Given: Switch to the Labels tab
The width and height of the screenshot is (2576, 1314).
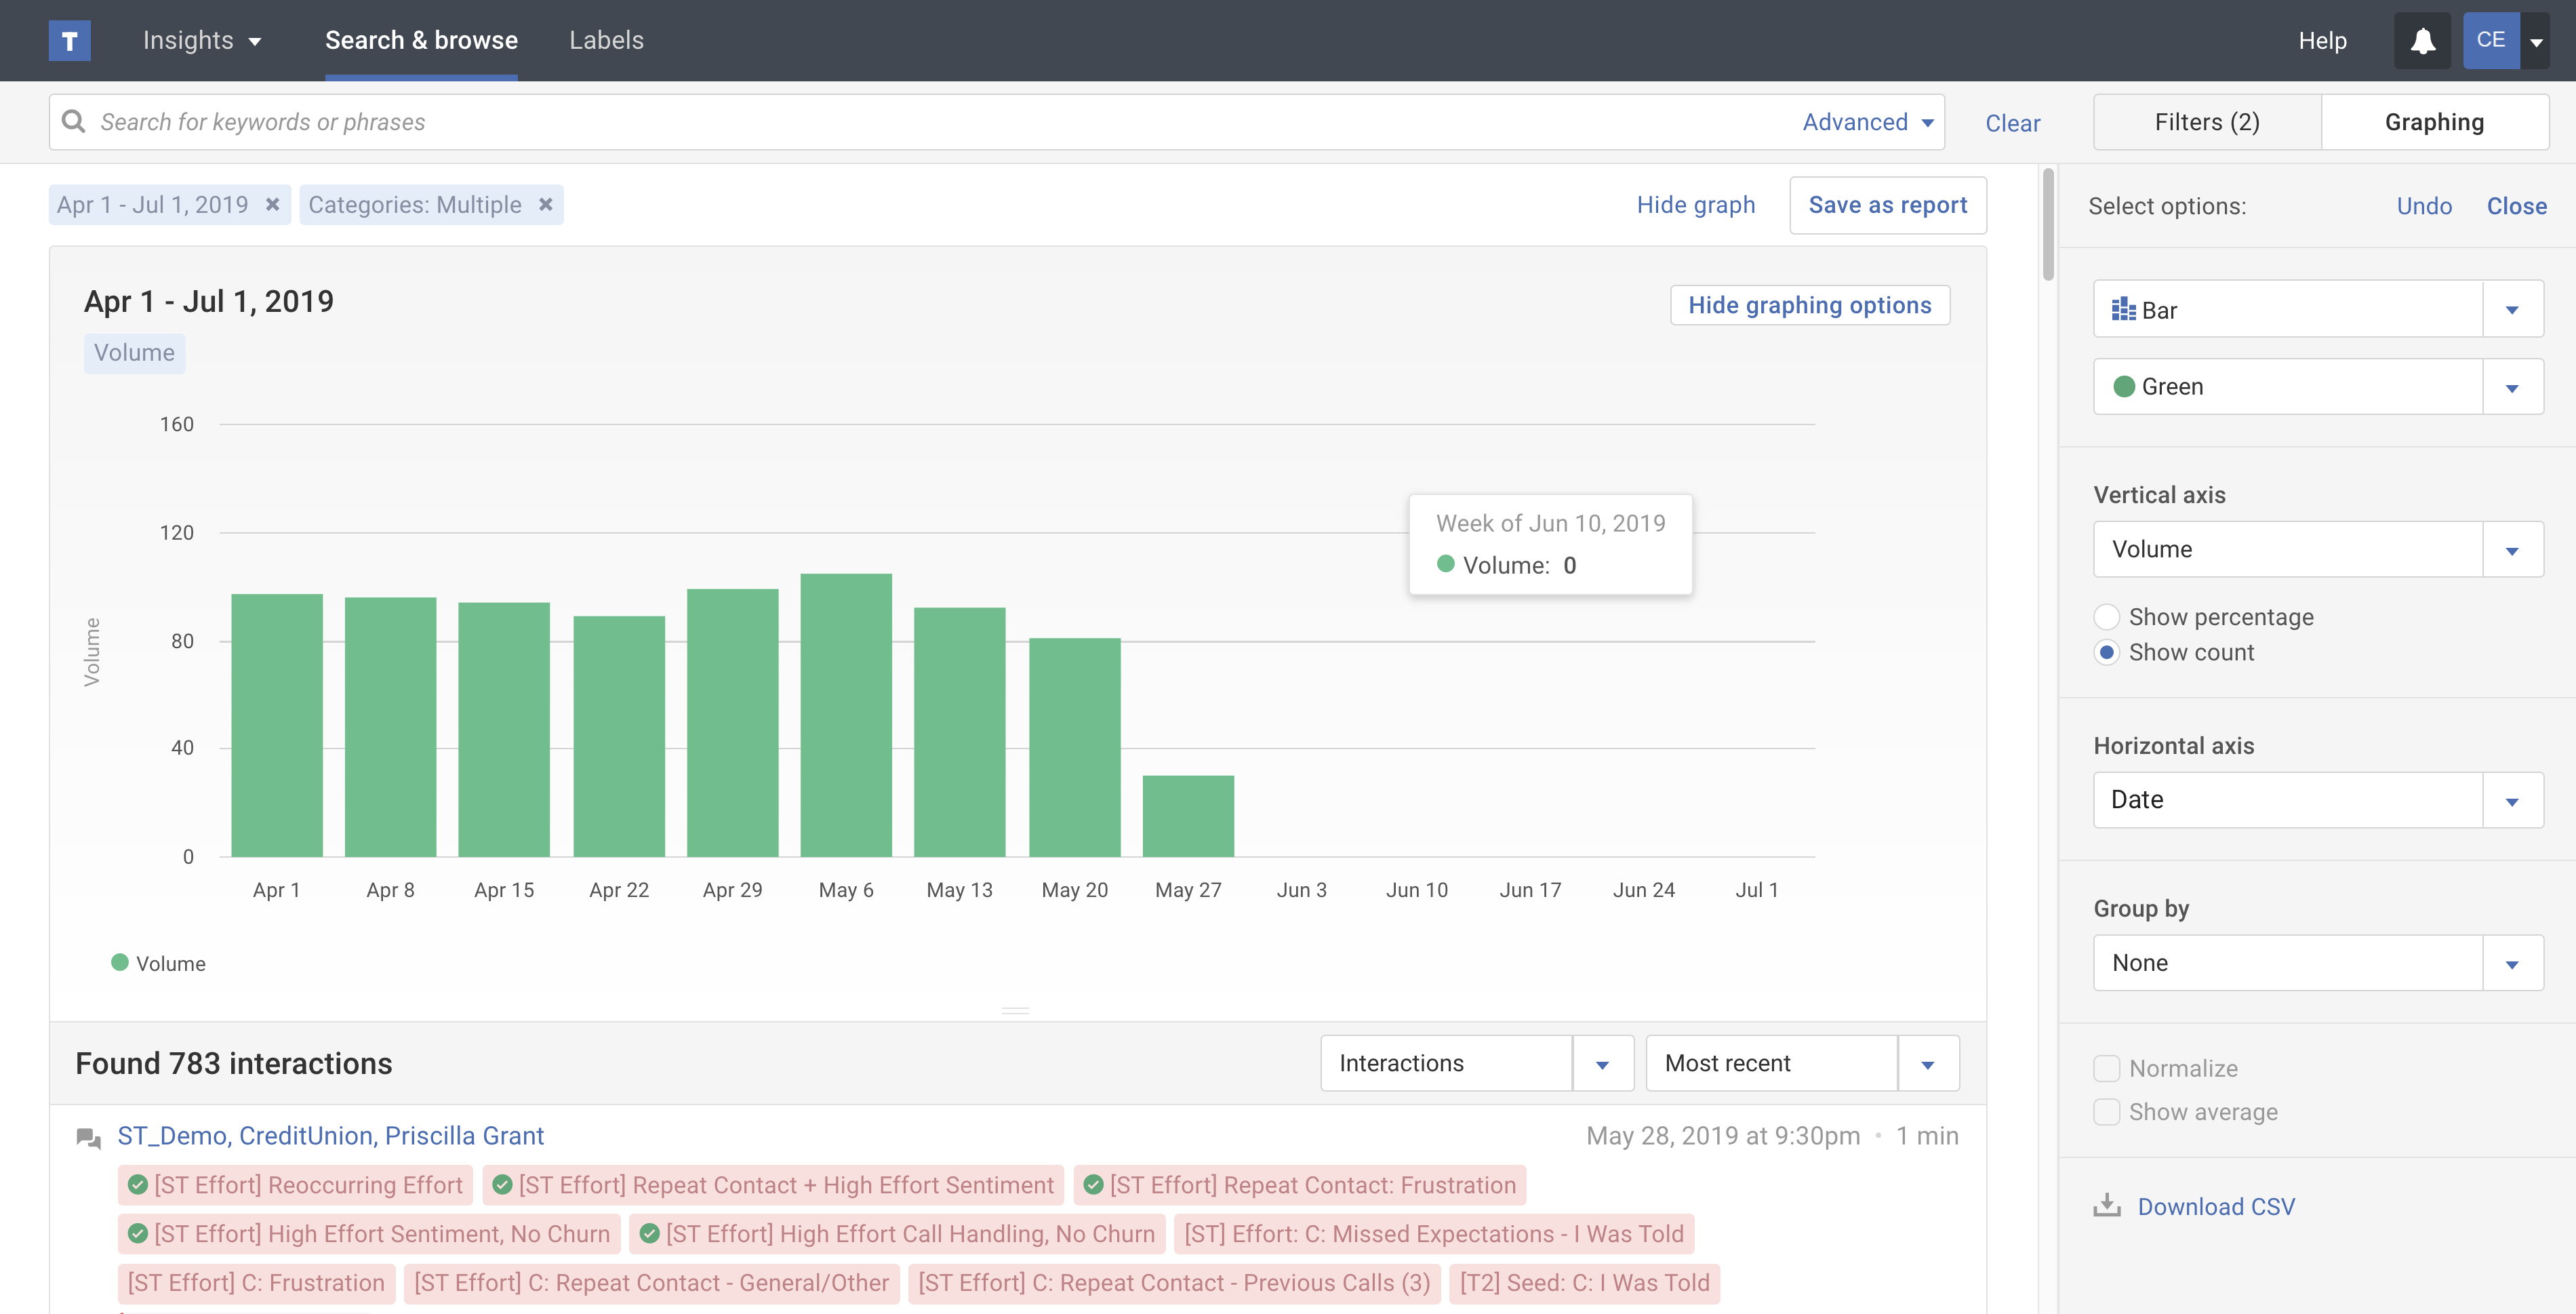Looking at the screenshot, I should pos(606,41).
